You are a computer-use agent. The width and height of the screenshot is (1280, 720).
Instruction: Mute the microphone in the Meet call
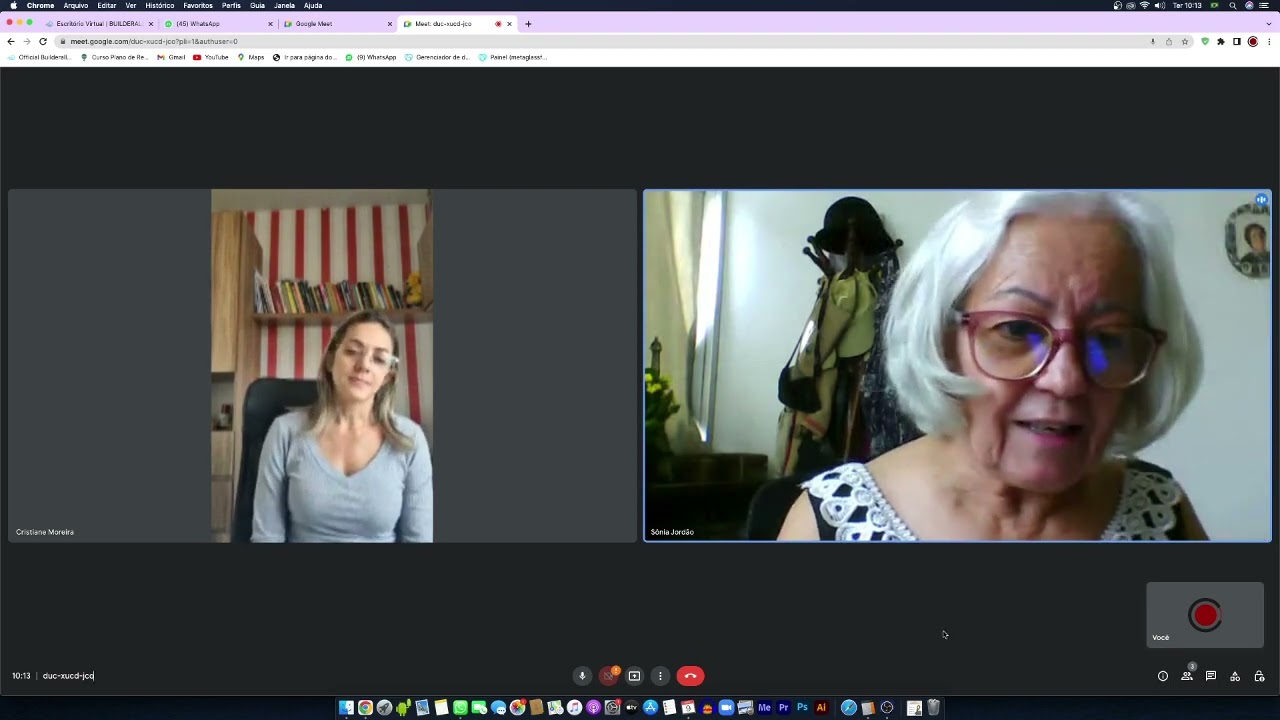pyautogui.click(x=582, y=676)
